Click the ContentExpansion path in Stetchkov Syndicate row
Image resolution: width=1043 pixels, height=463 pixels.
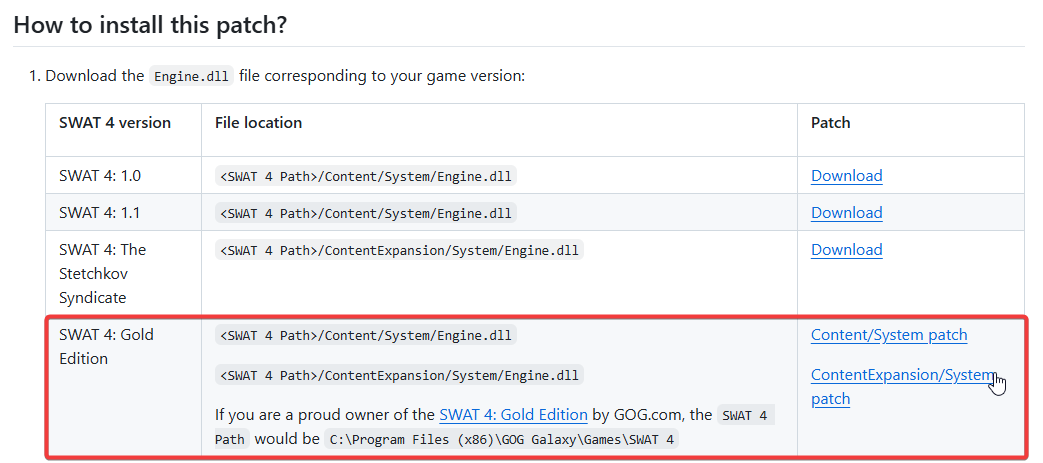coord(399,250)
